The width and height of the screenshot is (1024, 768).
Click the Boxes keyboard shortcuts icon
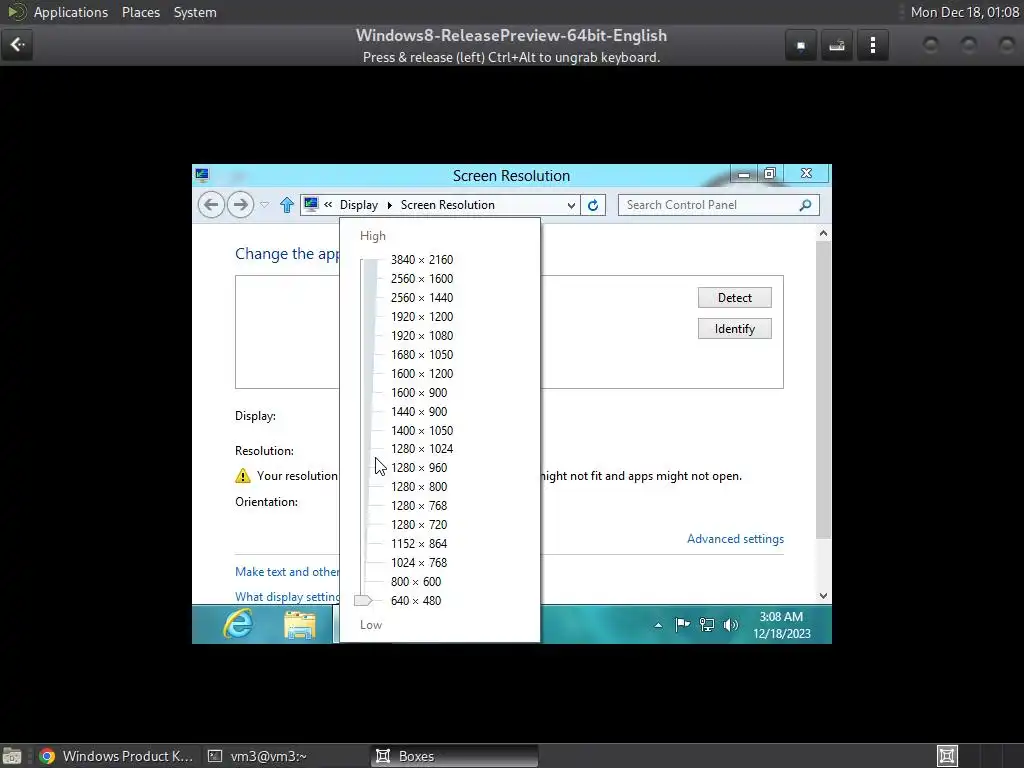click(837, 45)
